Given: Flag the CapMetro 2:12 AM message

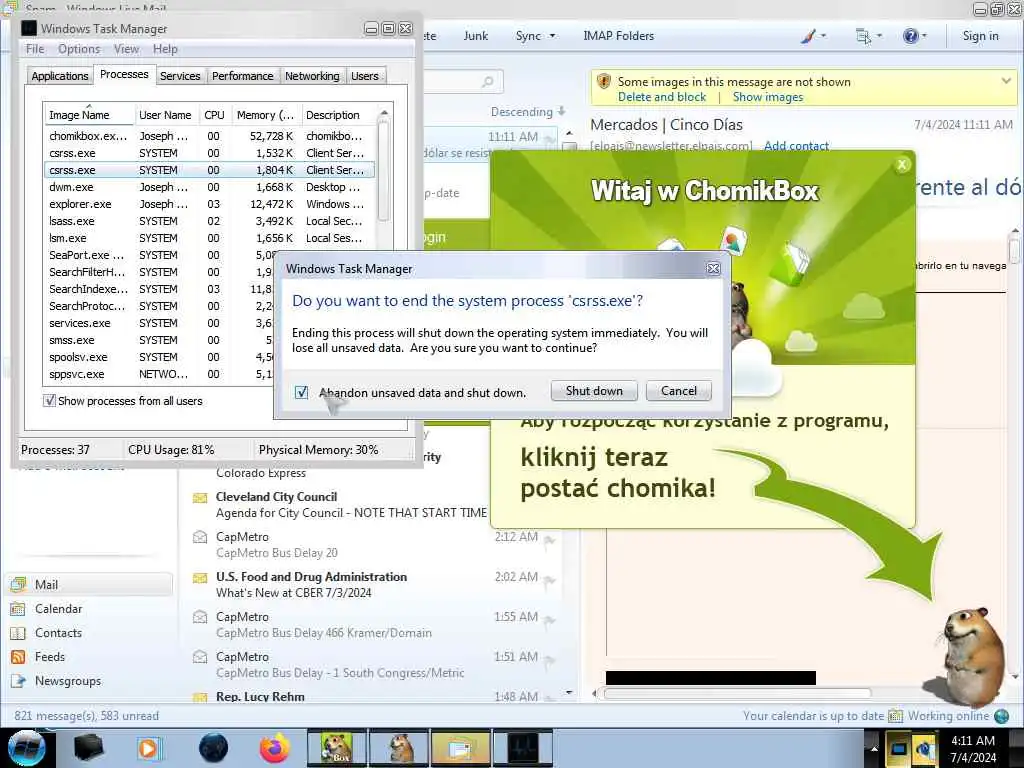Looking at the screenshot, I should pyautogui.click(x=550, y=540).
